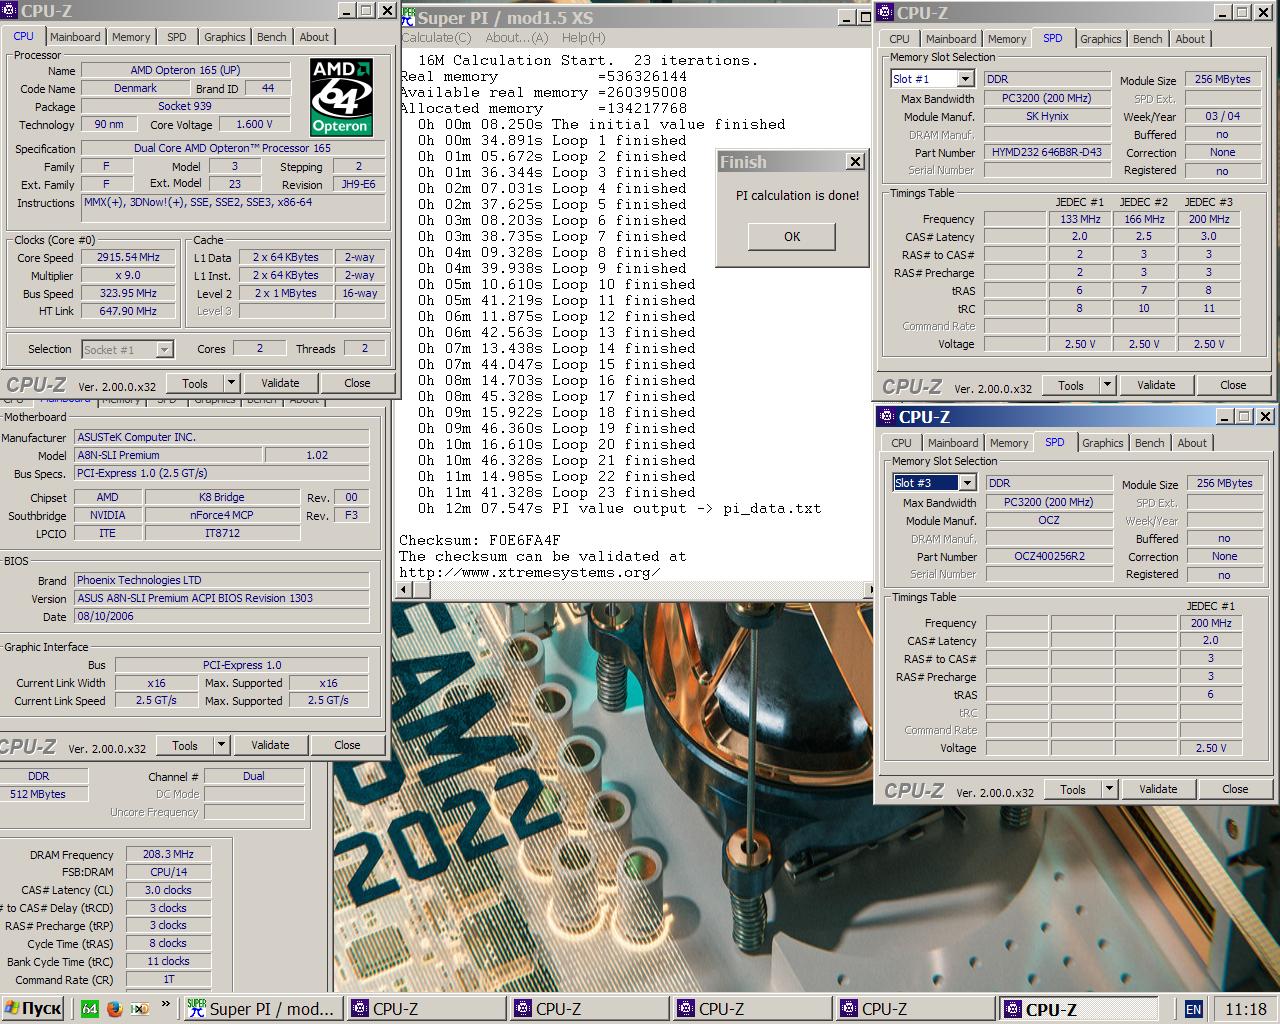Click the Super PI title bar icon

(407, 17)
